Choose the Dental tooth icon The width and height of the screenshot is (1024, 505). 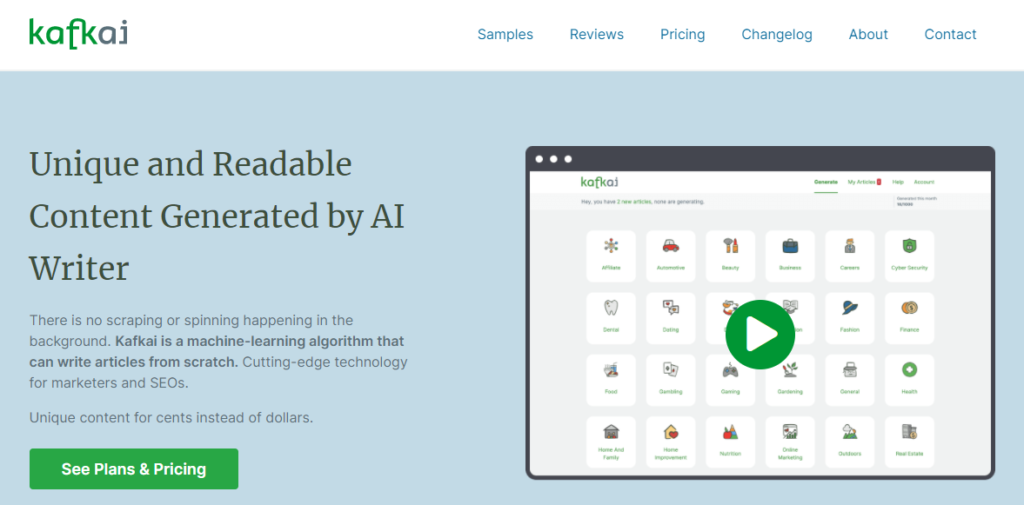610,309
